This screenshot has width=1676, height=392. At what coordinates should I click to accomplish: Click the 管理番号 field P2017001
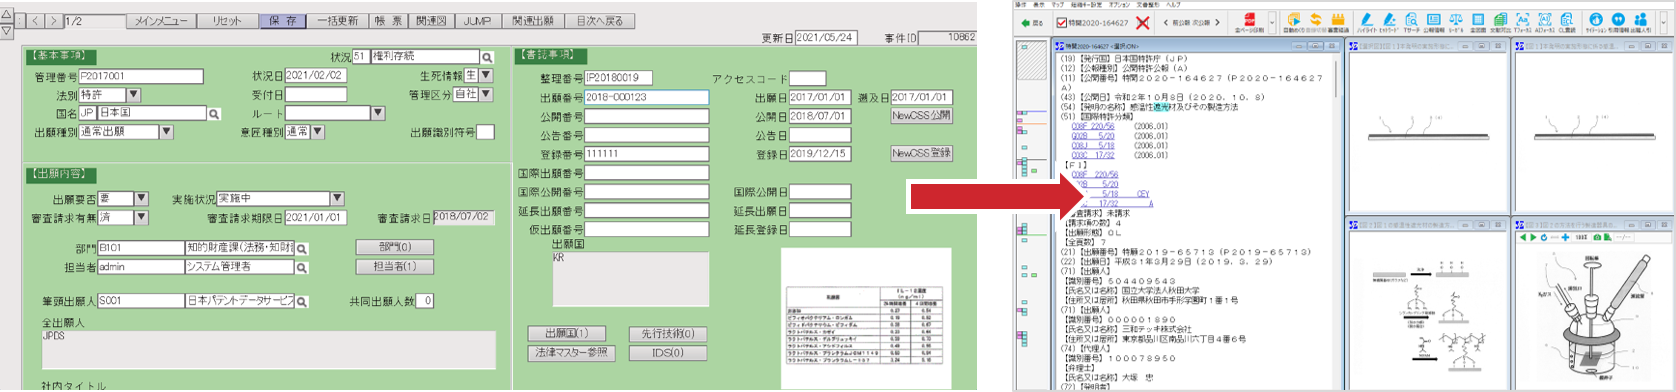[x=141, y=77]
